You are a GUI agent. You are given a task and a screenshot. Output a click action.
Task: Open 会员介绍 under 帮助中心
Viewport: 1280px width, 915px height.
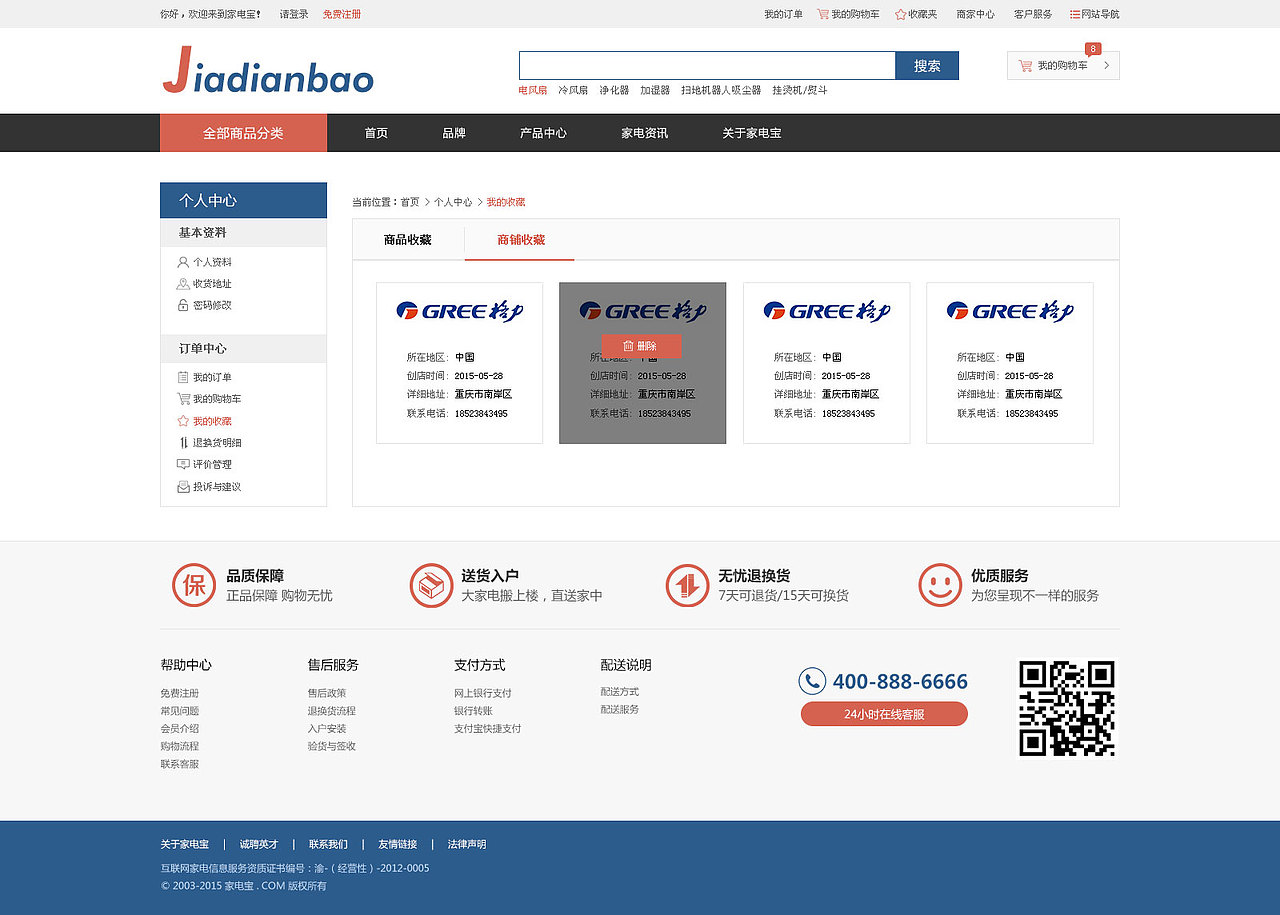coord(180,729)
